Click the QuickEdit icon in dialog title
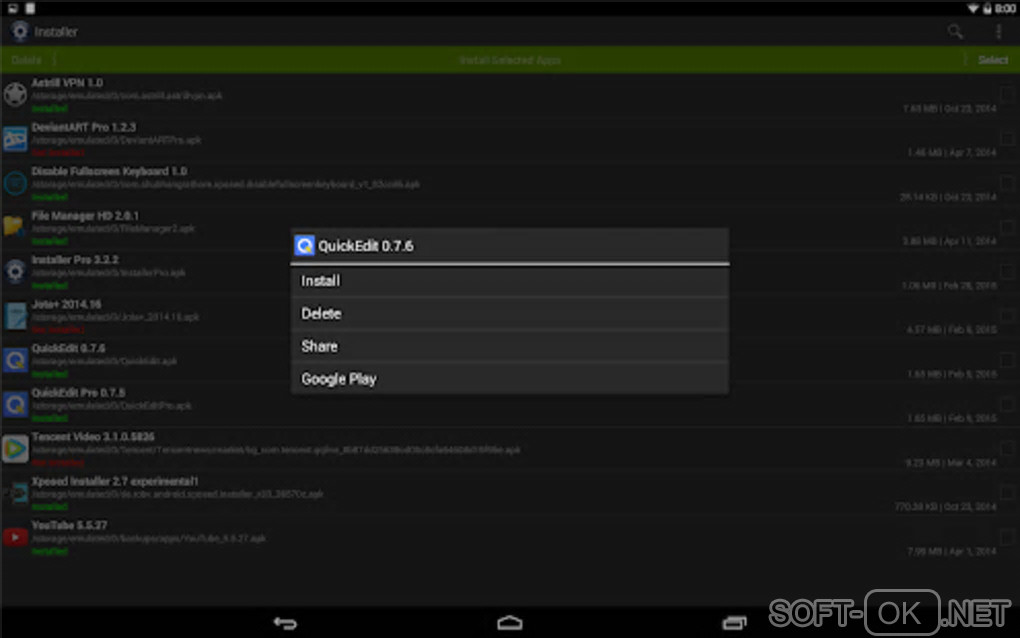The width and height of the screenshot is (1020, 638). (x=304, y=246)
